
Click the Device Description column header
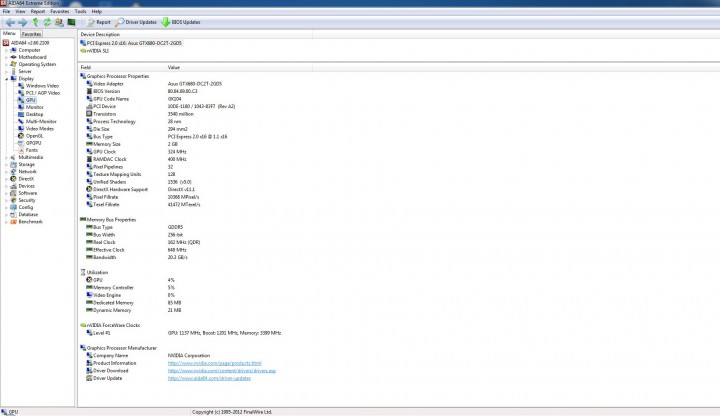pos(196,34)
